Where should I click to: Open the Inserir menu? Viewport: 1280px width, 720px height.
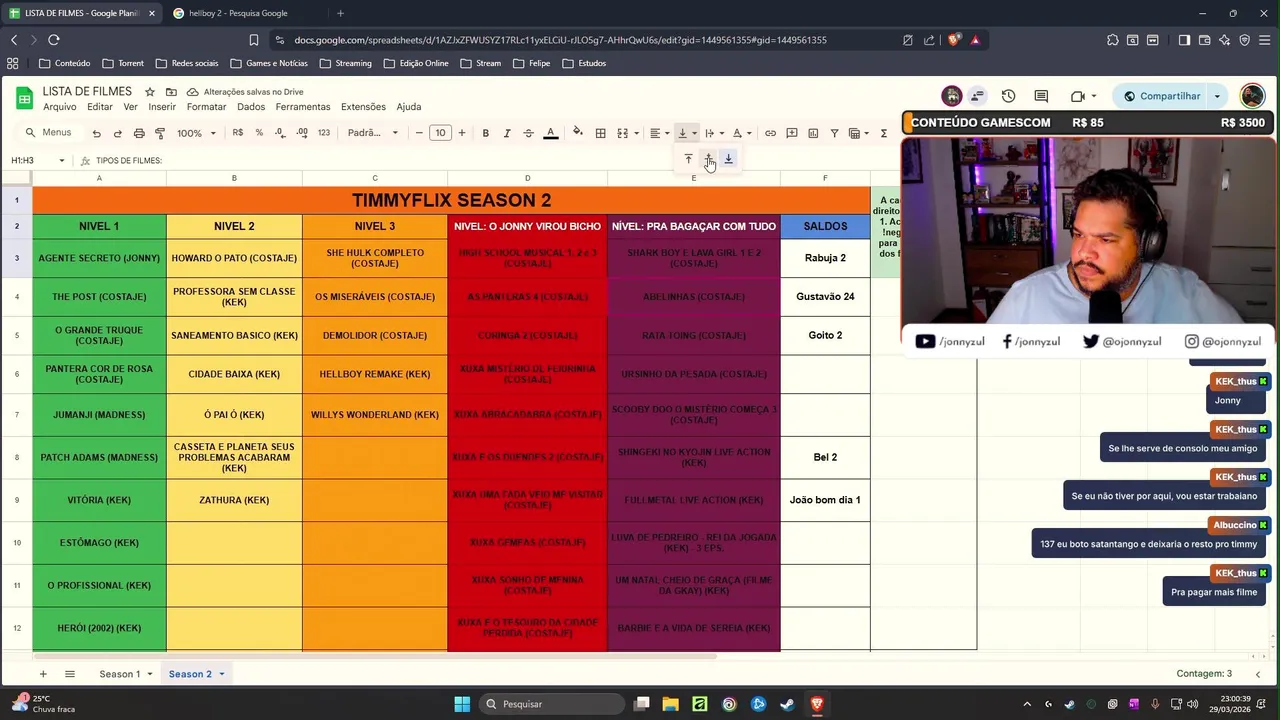[x=162, y=107]
